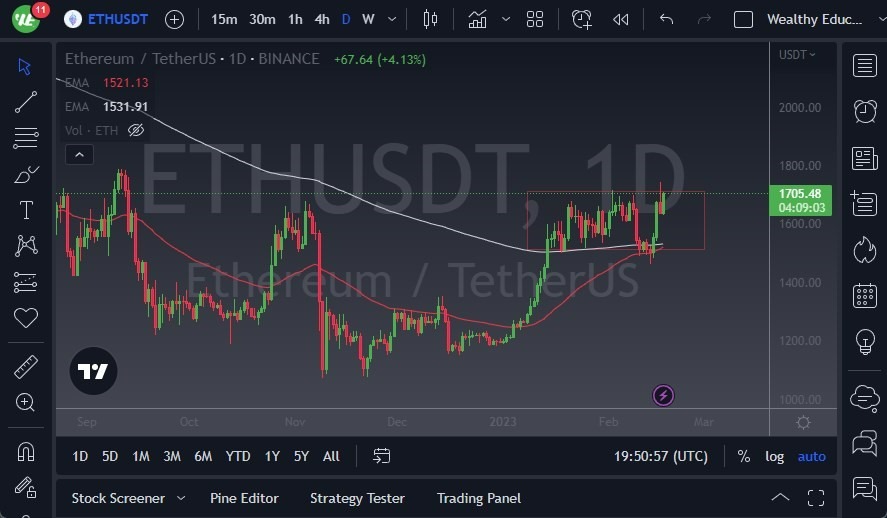
Task: Select the W weekly timeframe
Action: point(368,20)
